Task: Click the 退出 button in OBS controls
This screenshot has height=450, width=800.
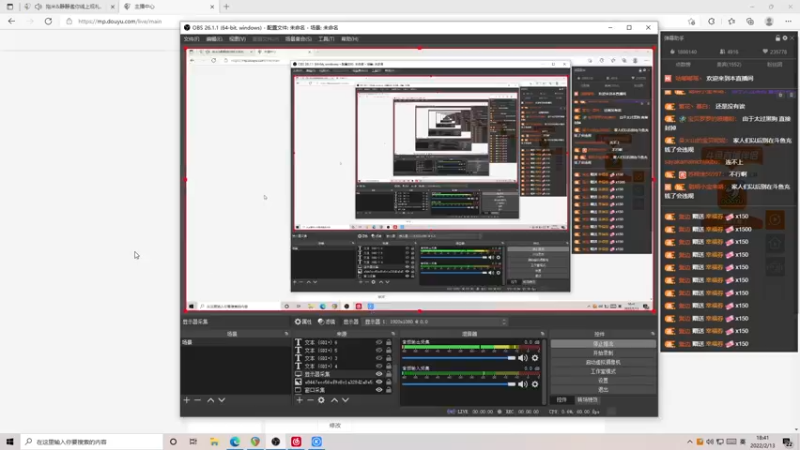Action: [603, 390]
